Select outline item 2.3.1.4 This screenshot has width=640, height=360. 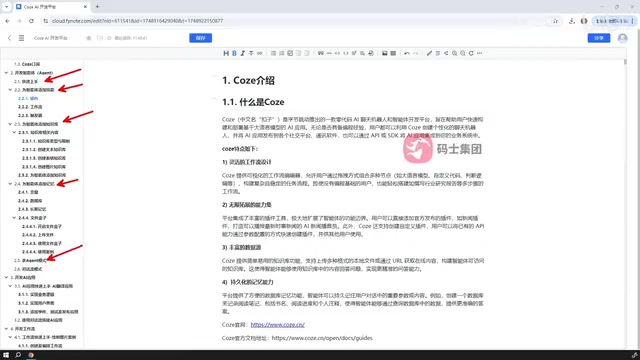click(x=44, y=167)
